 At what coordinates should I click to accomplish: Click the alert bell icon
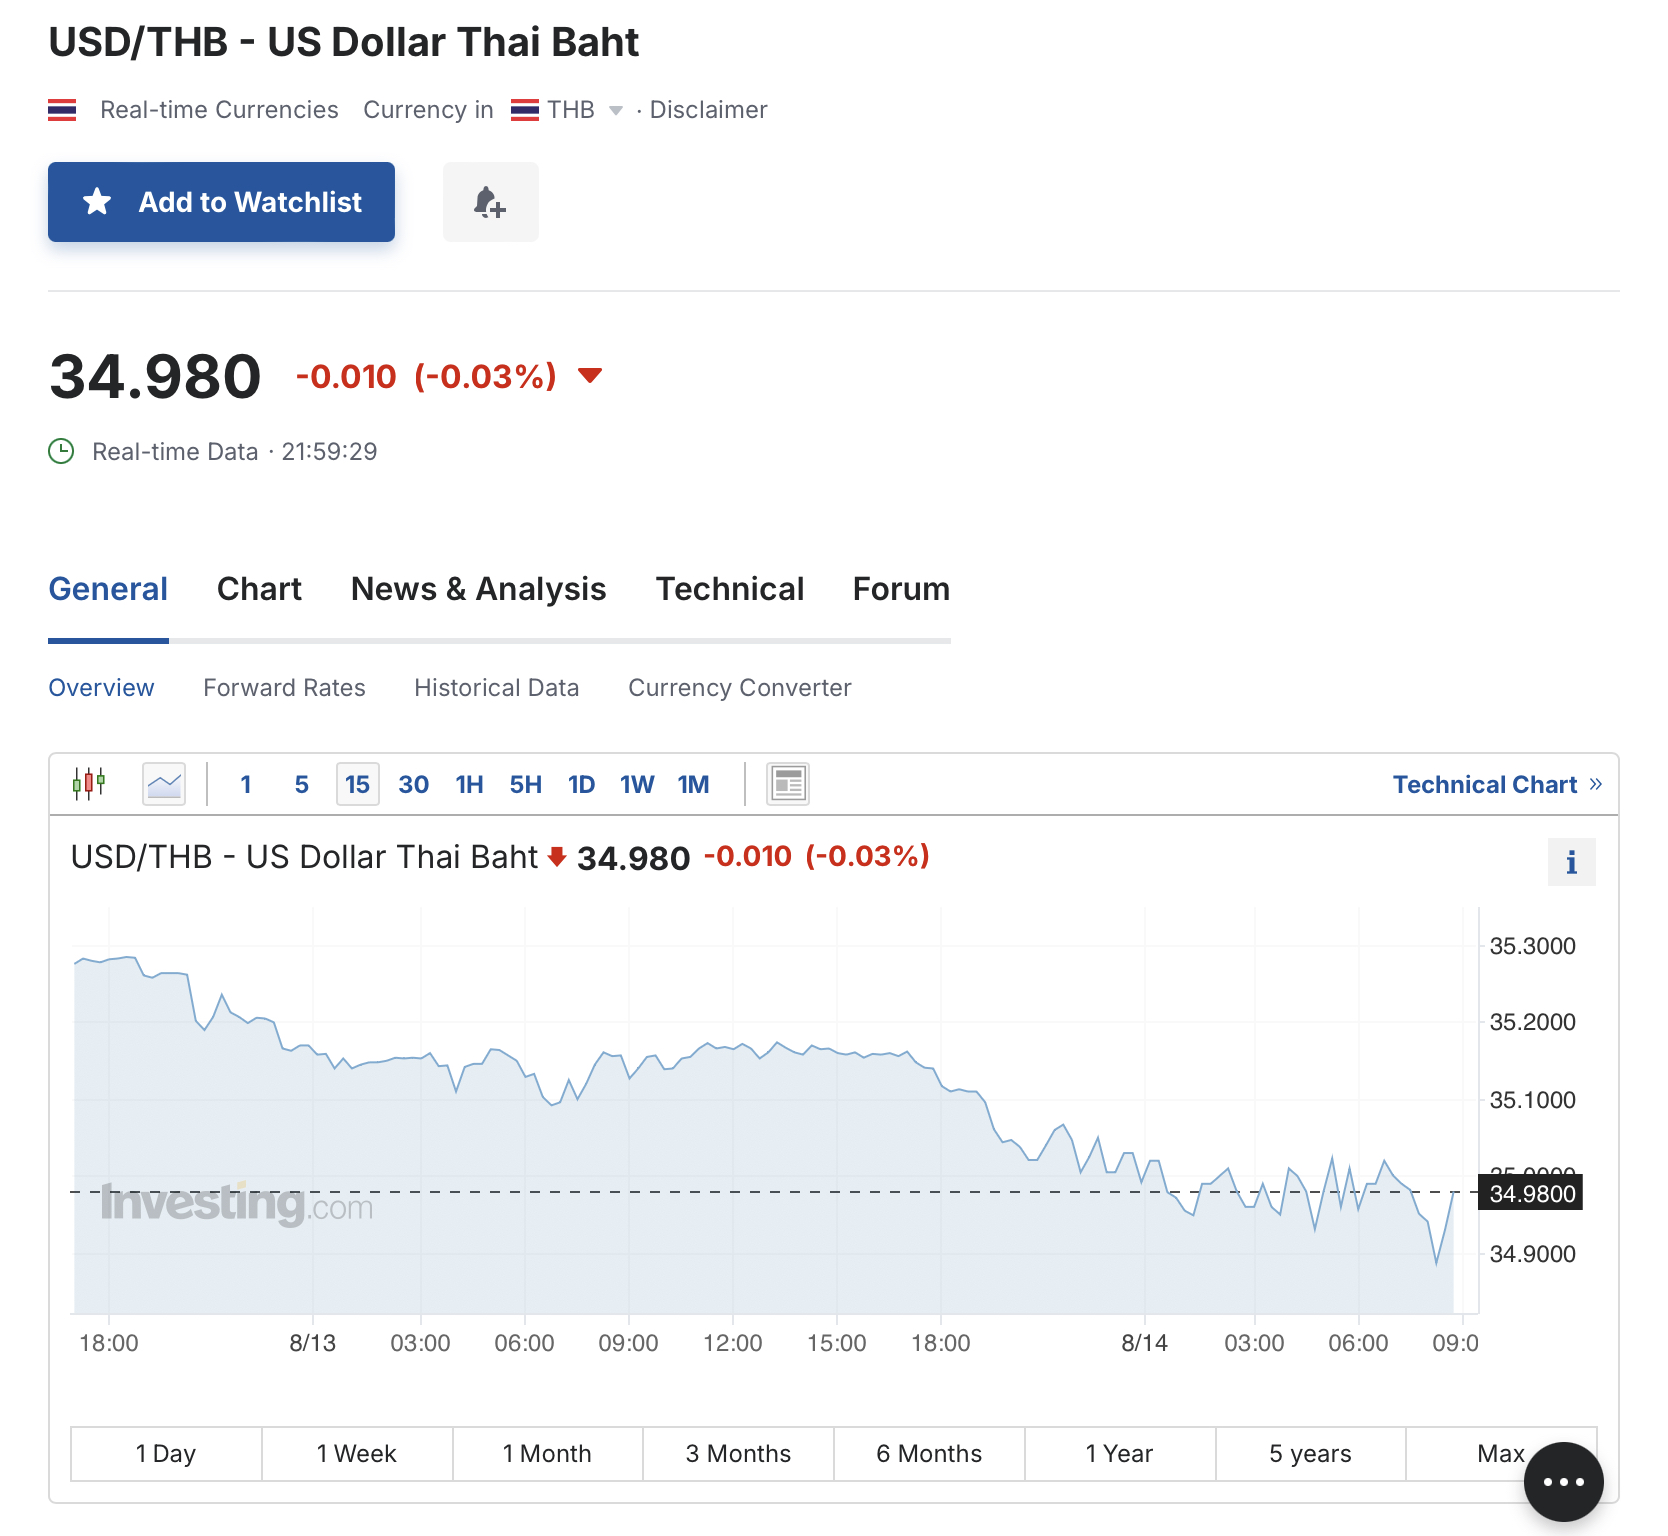[490, 202]
